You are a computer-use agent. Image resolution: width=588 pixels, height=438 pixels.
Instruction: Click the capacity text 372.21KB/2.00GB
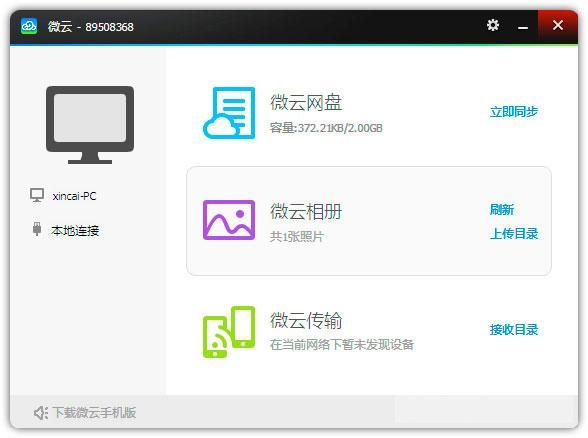[x=326, y=128]
